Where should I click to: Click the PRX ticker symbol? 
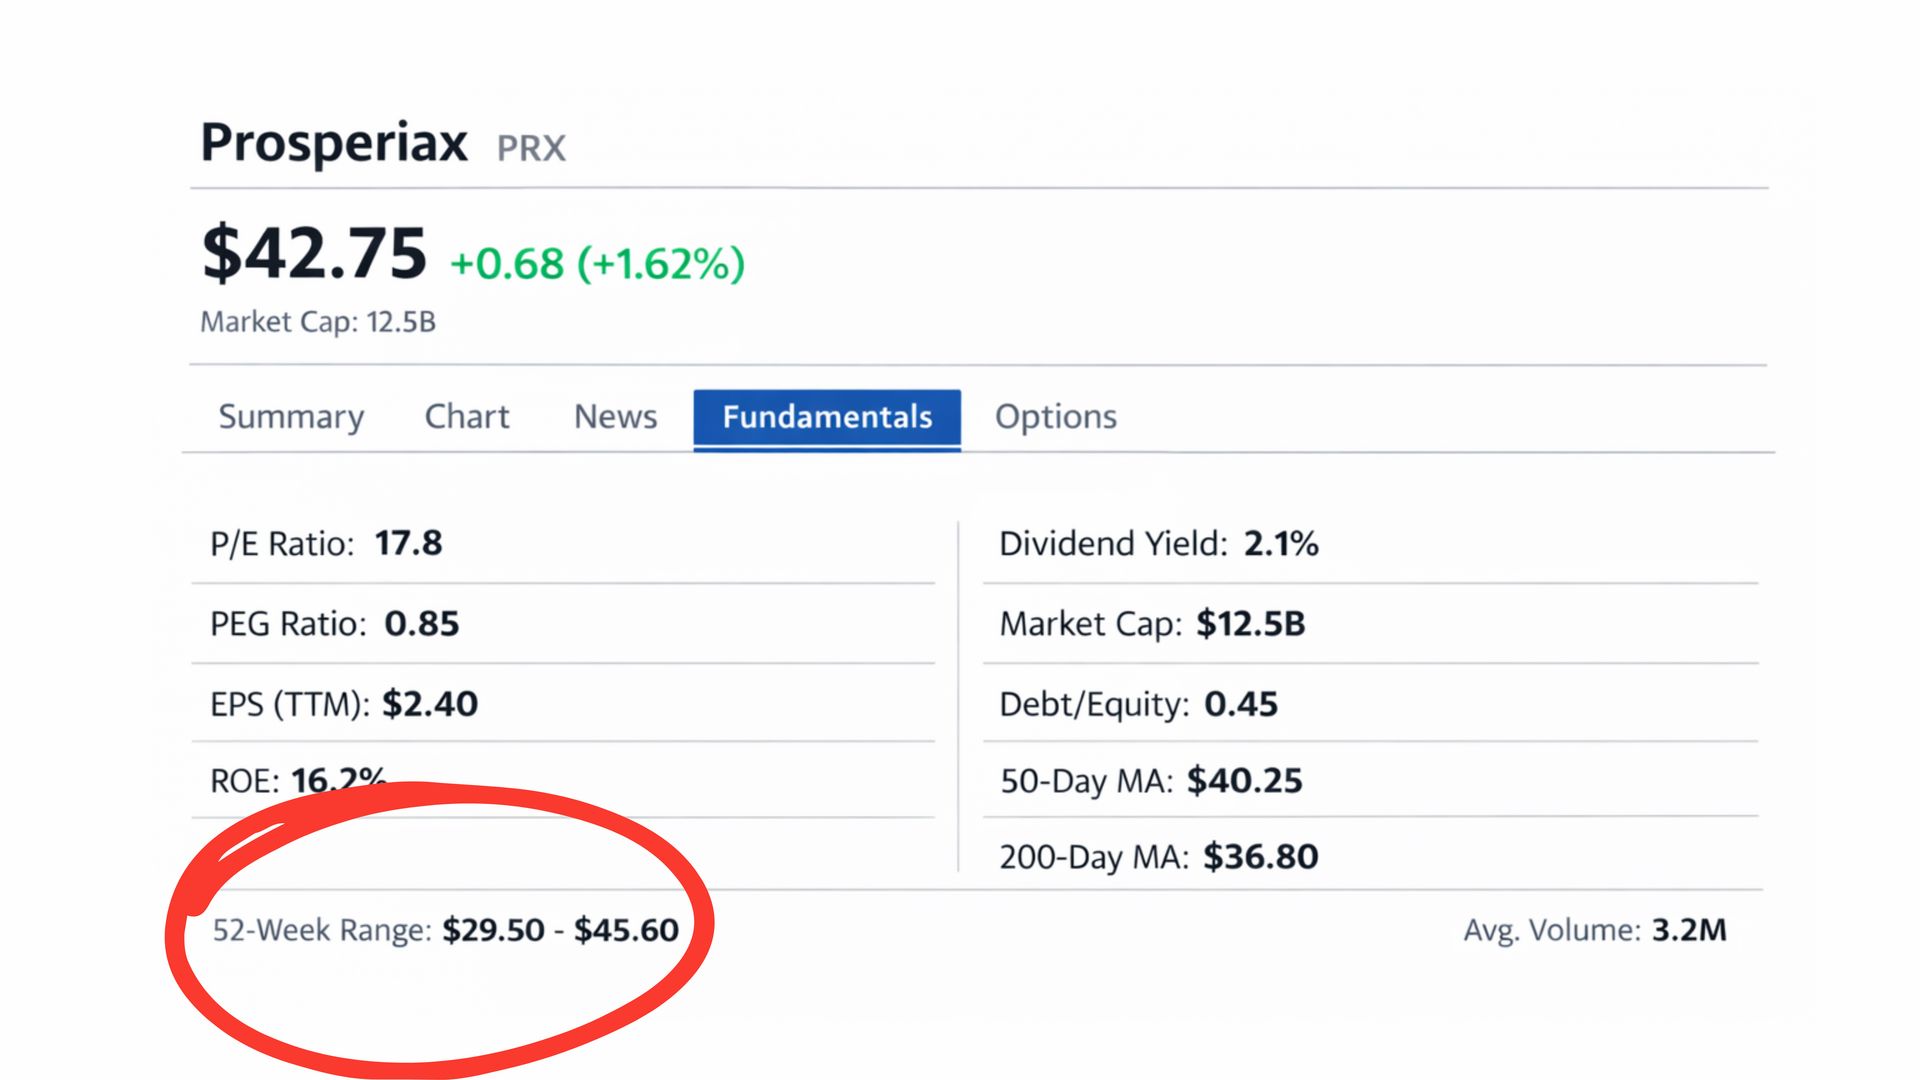coord(531,149)
